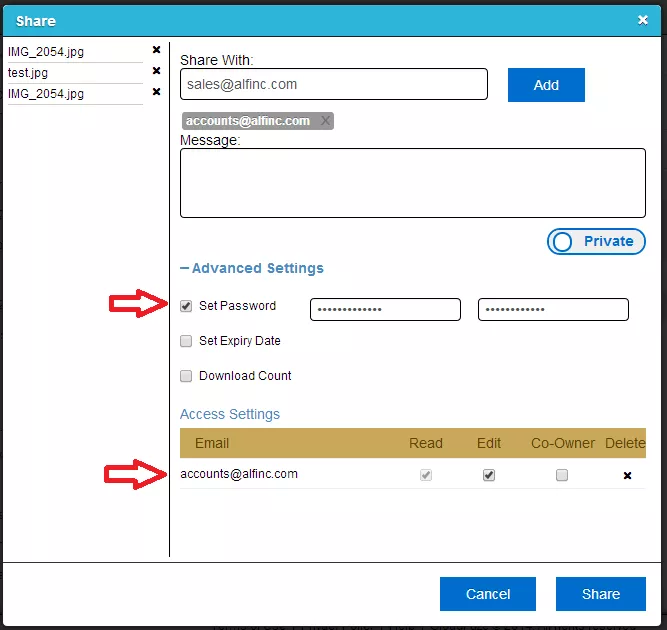Click the Set Expiry Date label
The width and height of the screenshot is (667, 630).
pyautogui.click(x=240, y=341)
